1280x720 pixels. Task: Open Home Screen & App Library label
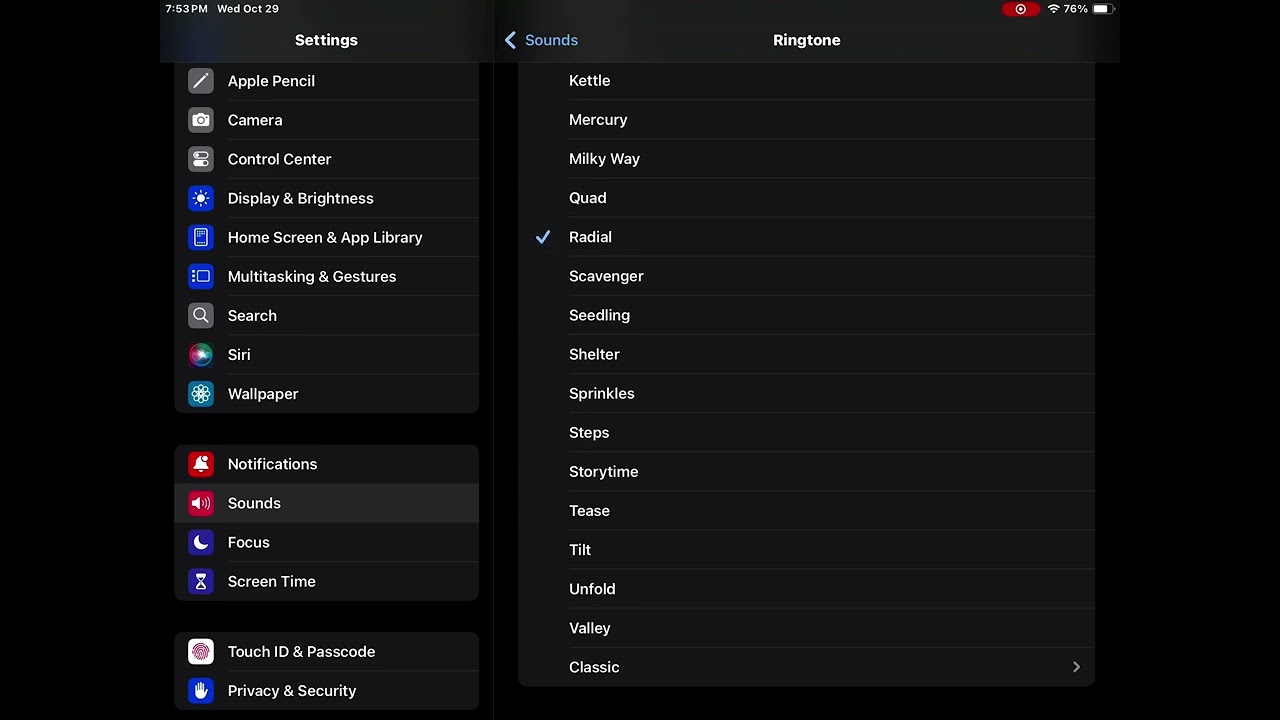click(x=325, y=237)
